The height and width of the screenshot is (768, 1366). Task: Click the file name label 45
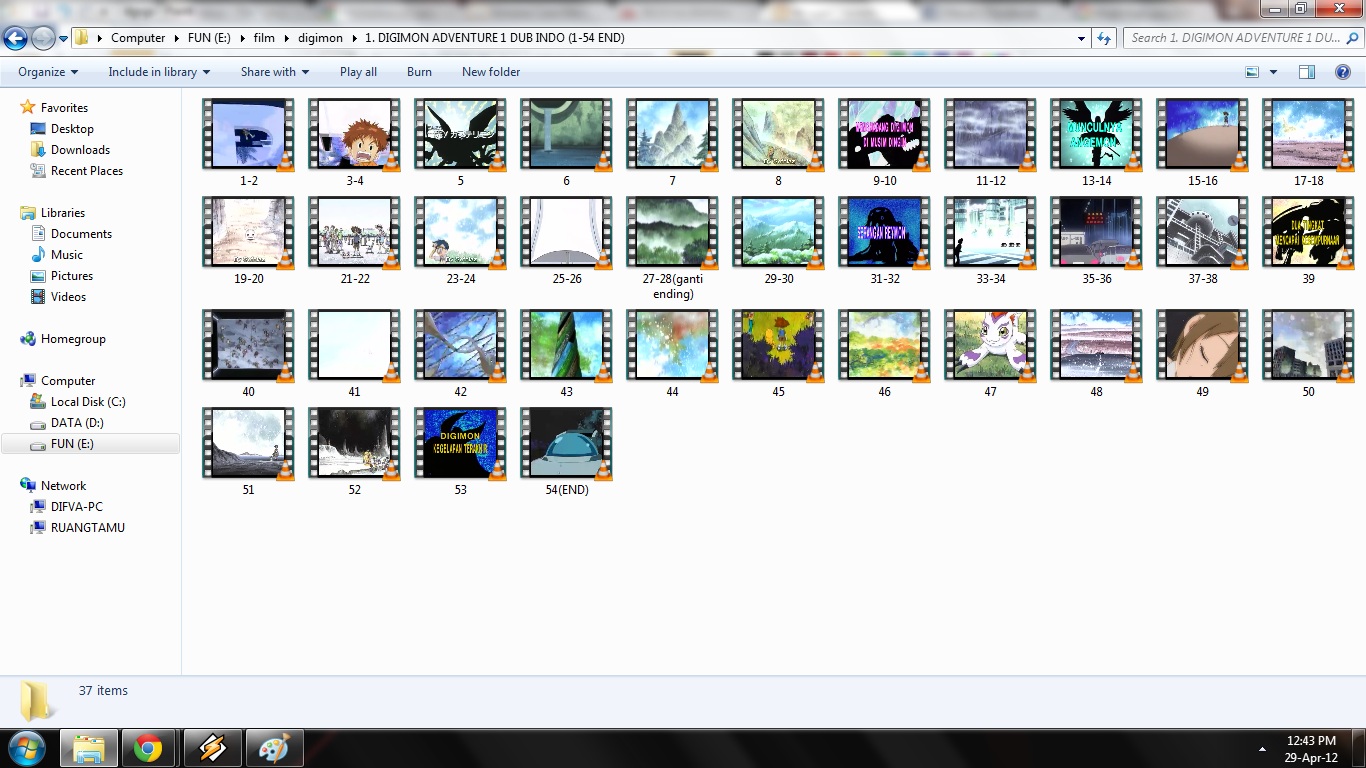click(778, 392)
